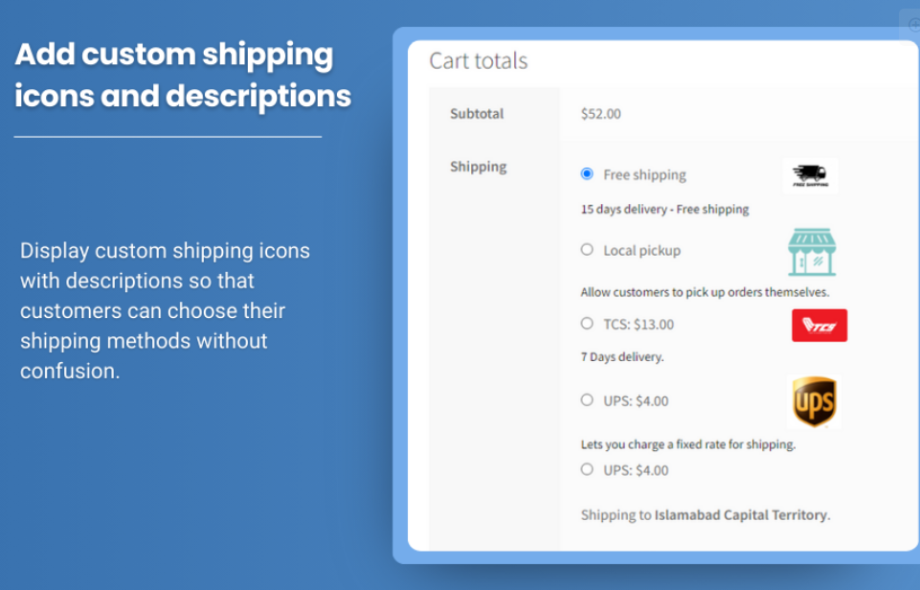Click the Cart totals heading
Image resolution: width=920 pixels, height=590 pixels.
click(x=478, y=61)
